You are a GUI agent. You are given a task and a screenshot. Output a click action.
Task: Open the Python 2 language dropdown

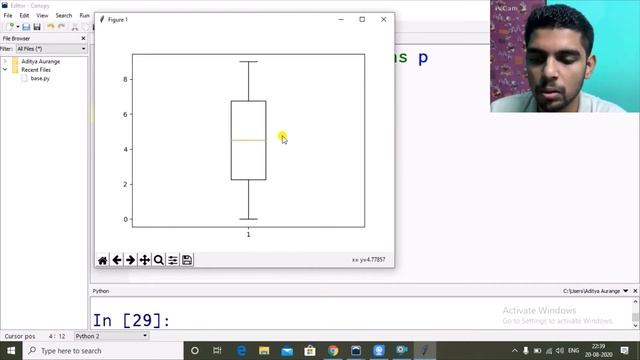[111, 336]
